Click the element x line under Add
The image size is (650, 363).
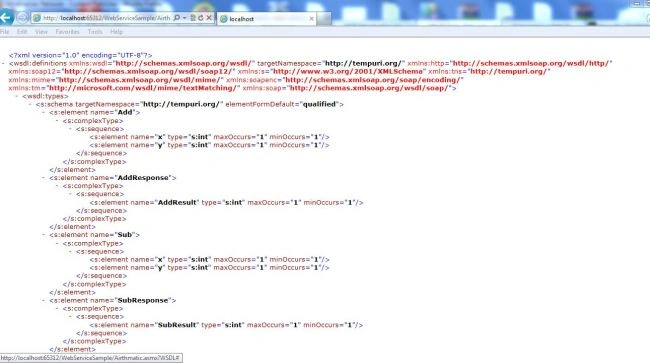point(210,137)
